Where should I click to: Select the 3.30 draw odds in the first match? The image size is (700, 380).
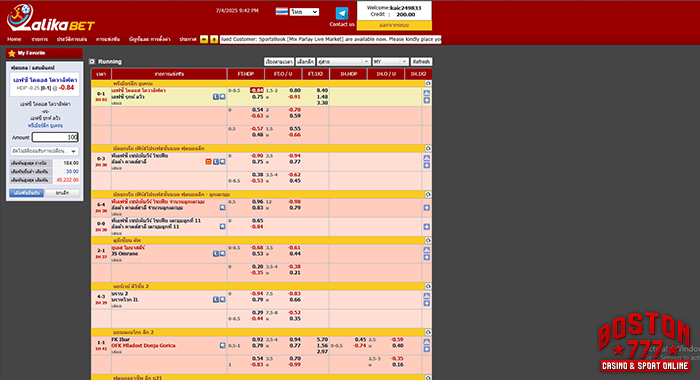pos(322,103)
